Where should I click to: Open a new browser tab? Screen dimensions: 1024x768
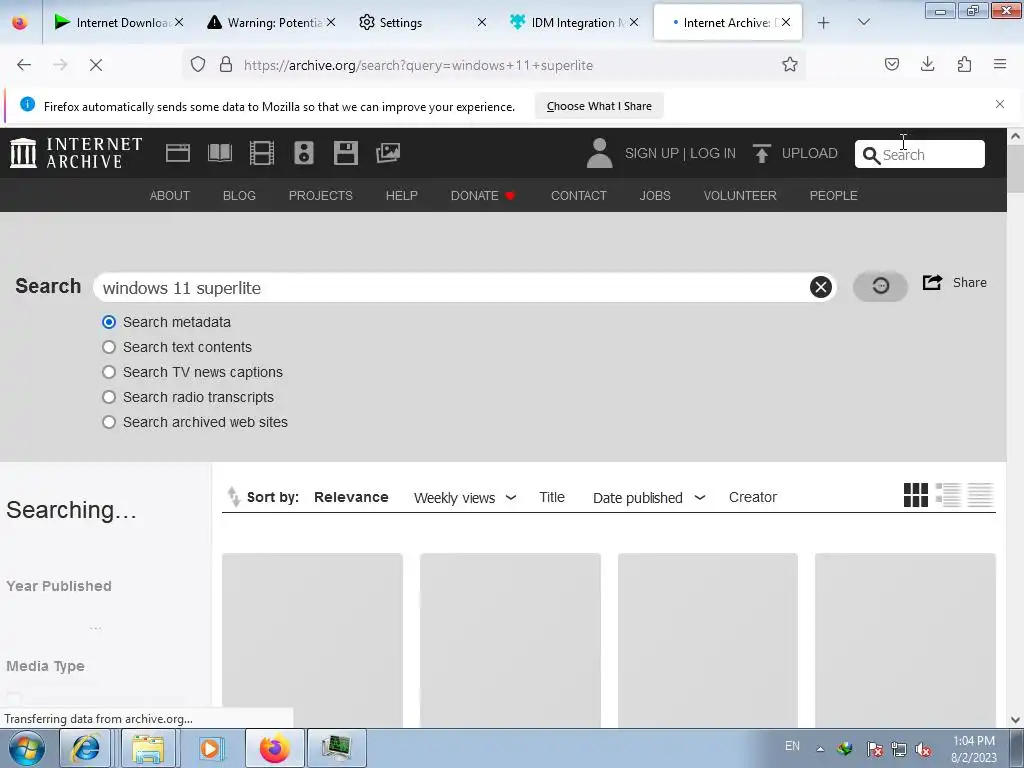click(824, 22)
